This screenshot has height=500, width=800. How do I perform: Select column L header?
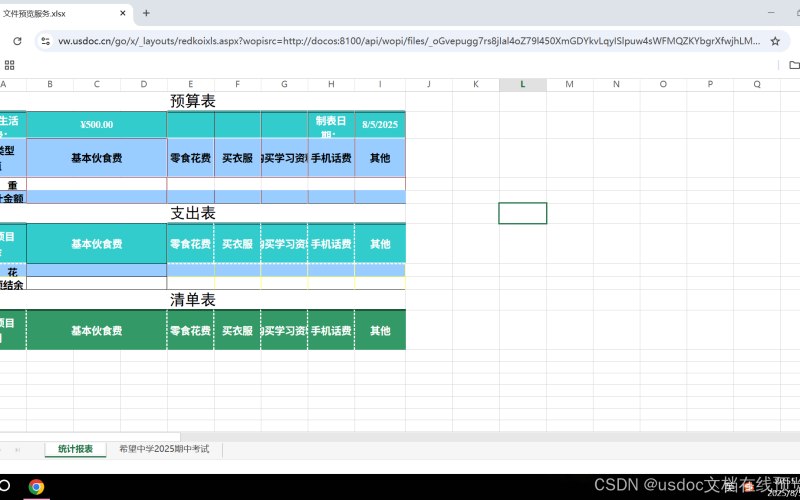pyautogui.click(x=522, y=85)
